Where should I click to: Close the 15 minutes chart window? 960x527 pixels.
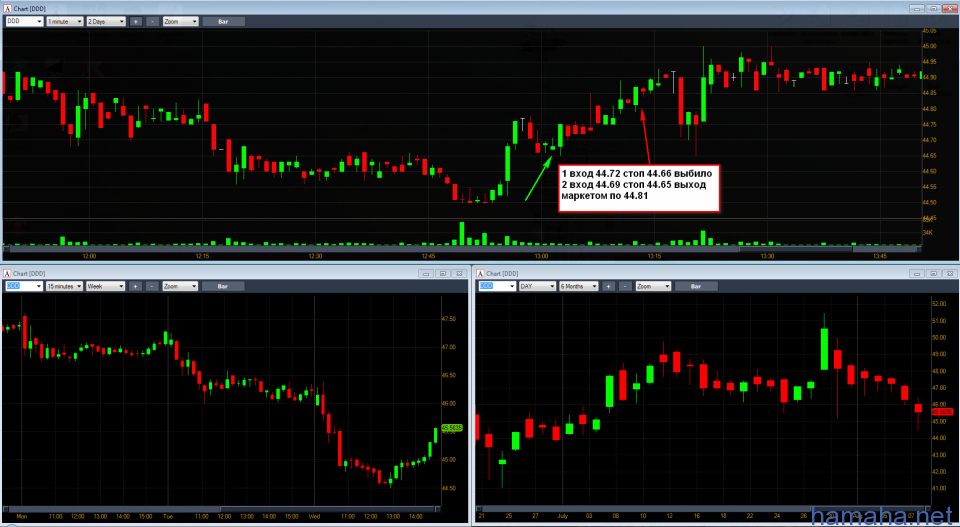459,273
